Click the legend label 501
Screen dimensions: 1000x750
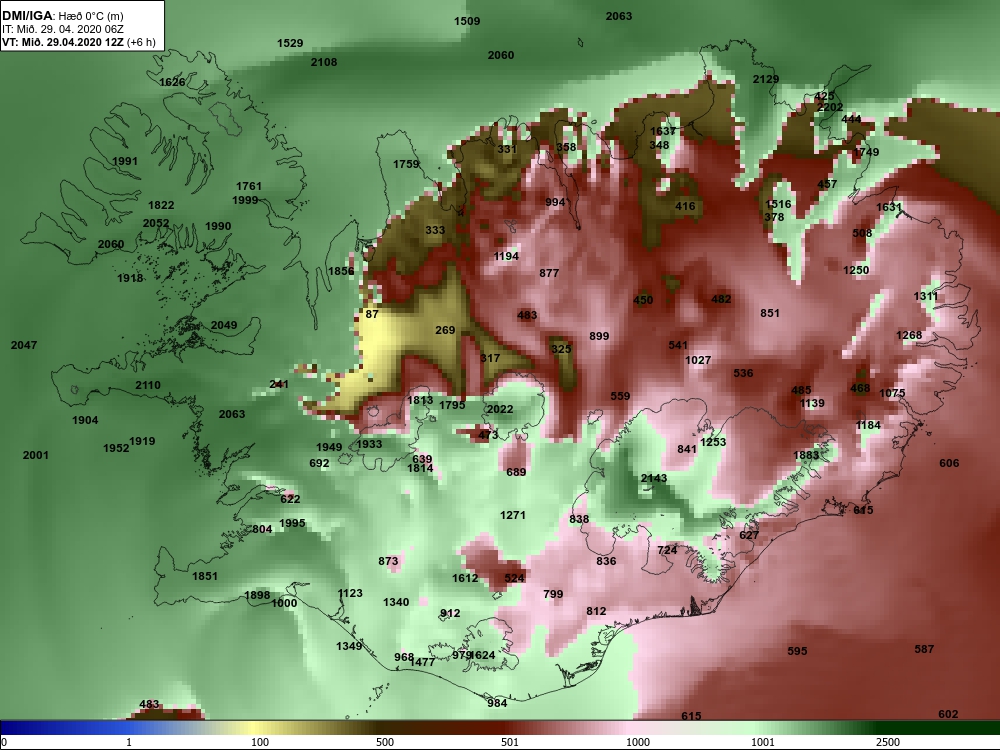(510, 742)
